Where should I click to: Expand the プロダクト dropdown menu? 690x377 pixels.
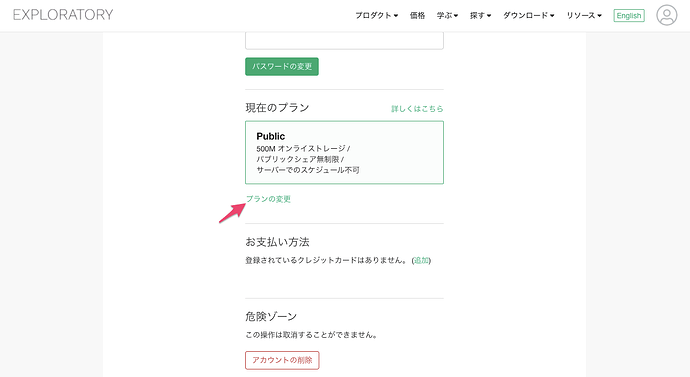coord(376,15)
